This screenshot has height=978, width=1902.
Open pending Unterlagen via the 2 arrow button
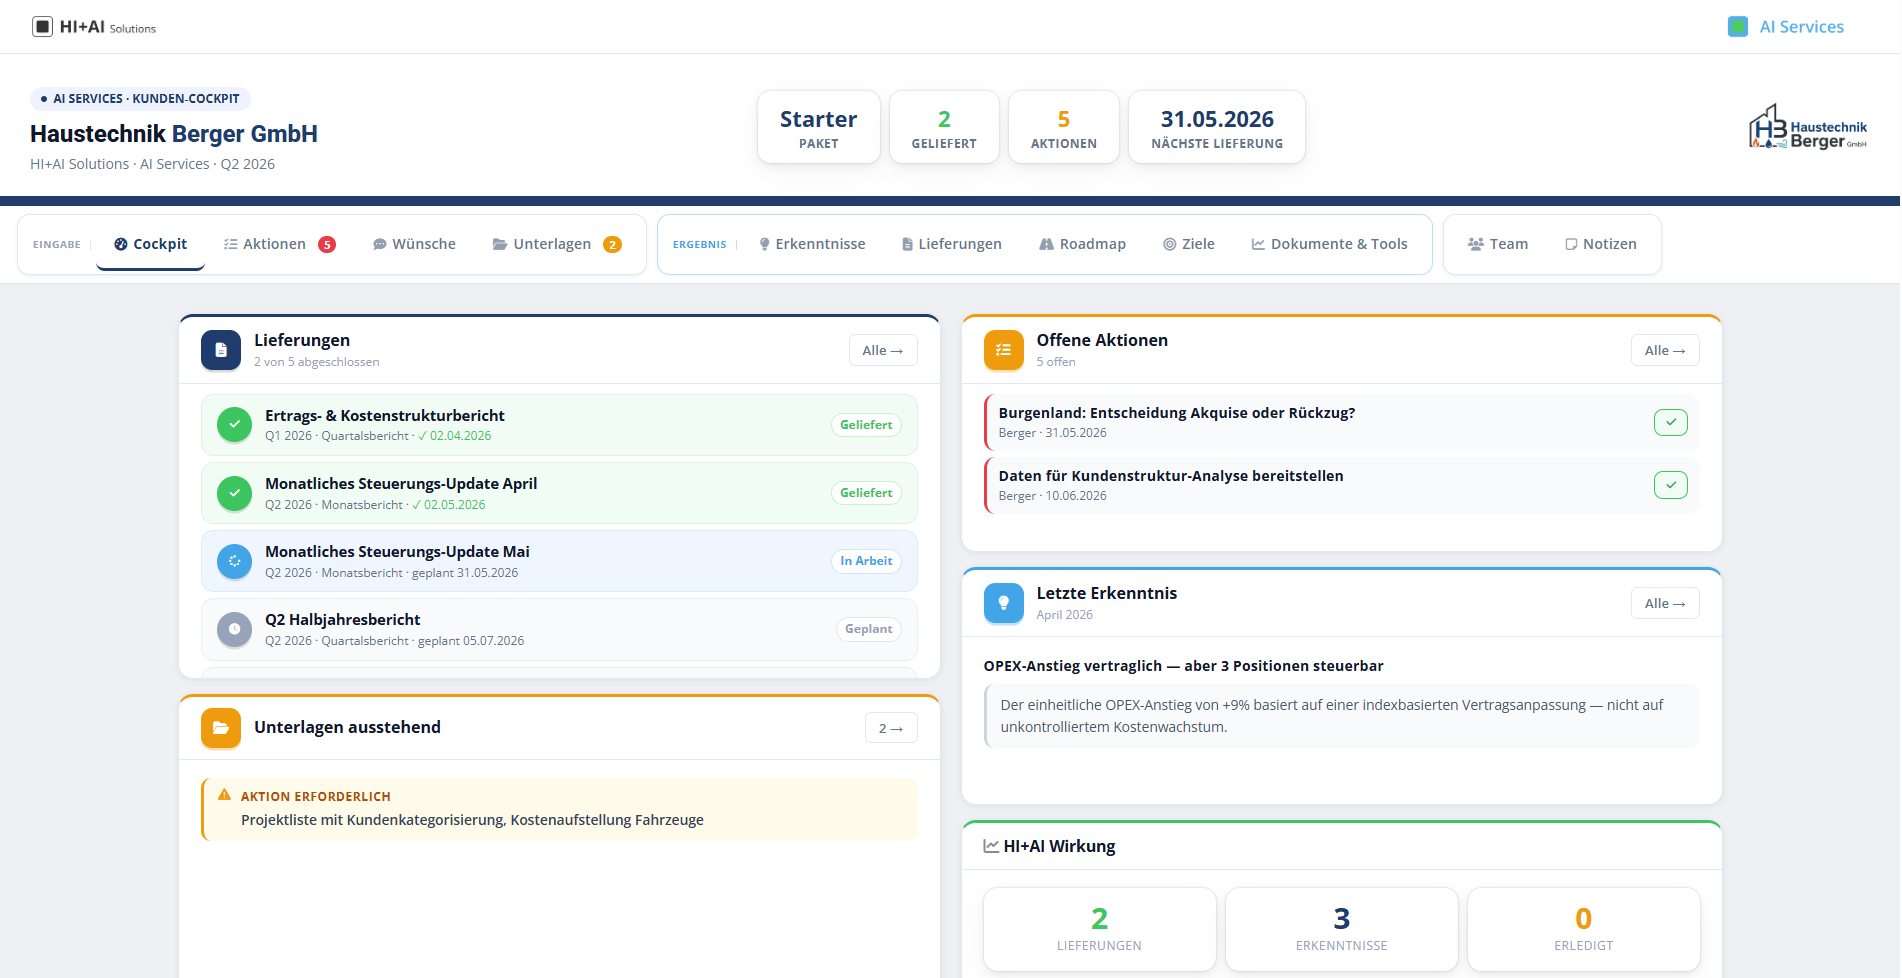tap(891, 728)
